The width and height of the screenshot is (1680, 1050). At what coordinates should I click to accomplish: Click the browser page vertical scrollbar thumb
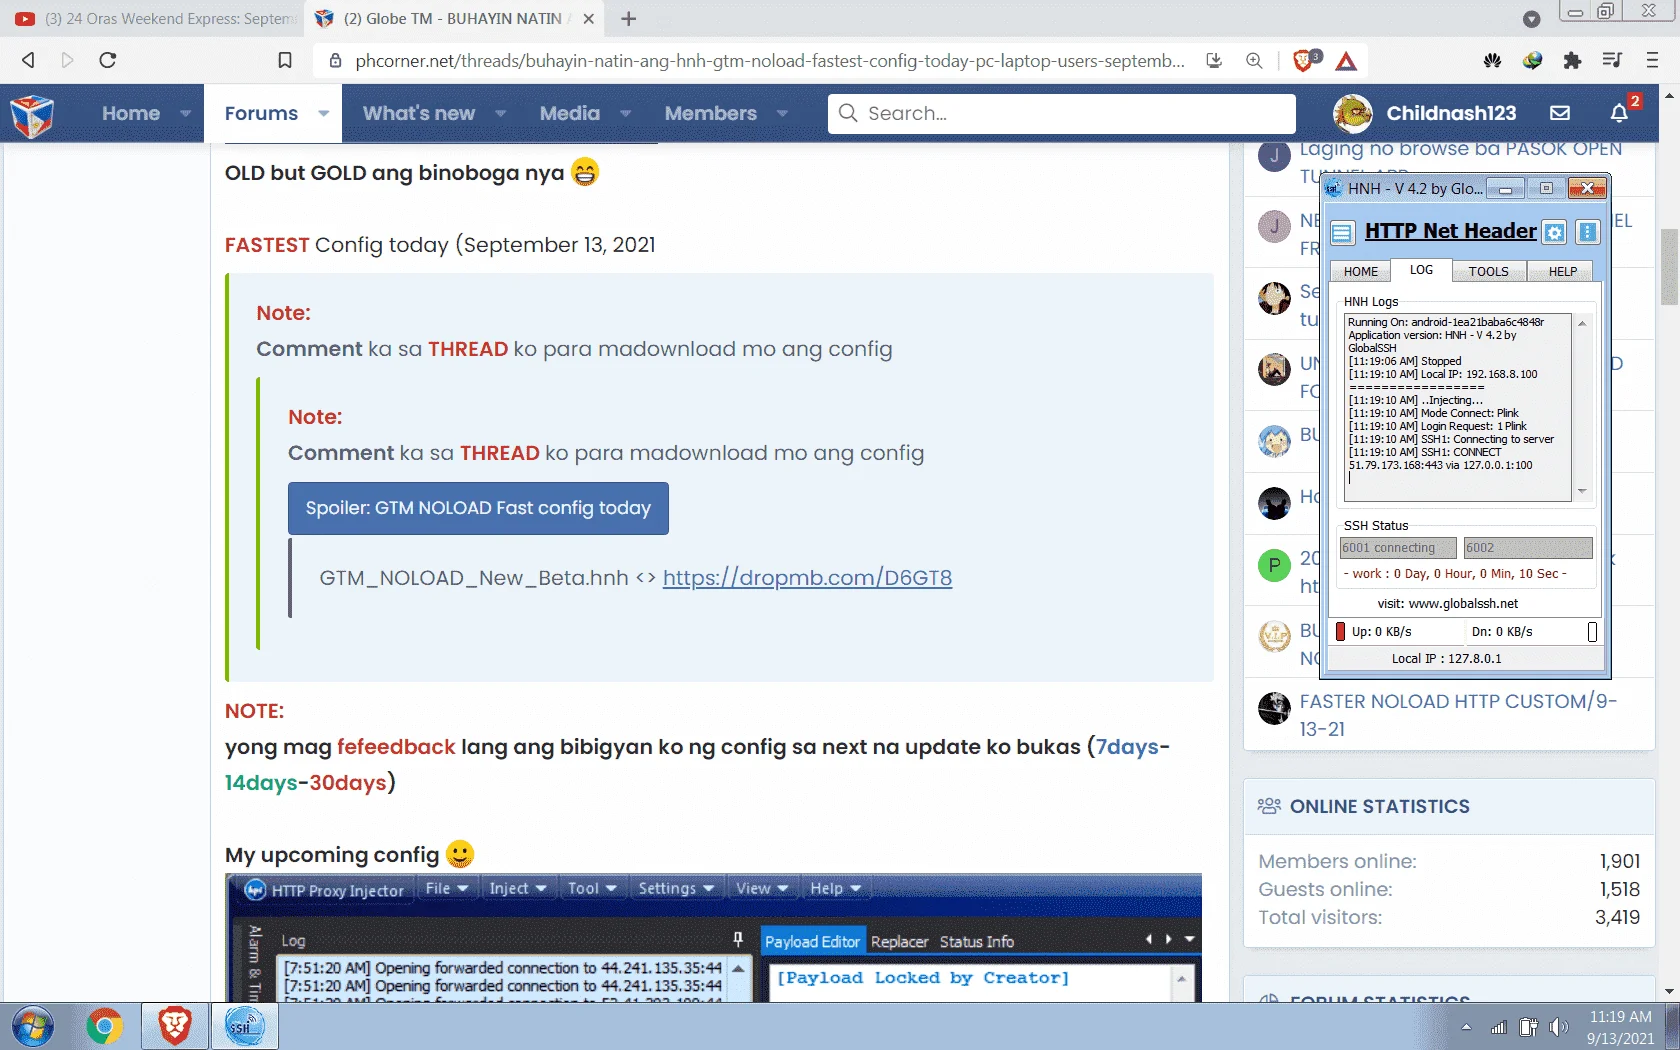[1669, 267]
